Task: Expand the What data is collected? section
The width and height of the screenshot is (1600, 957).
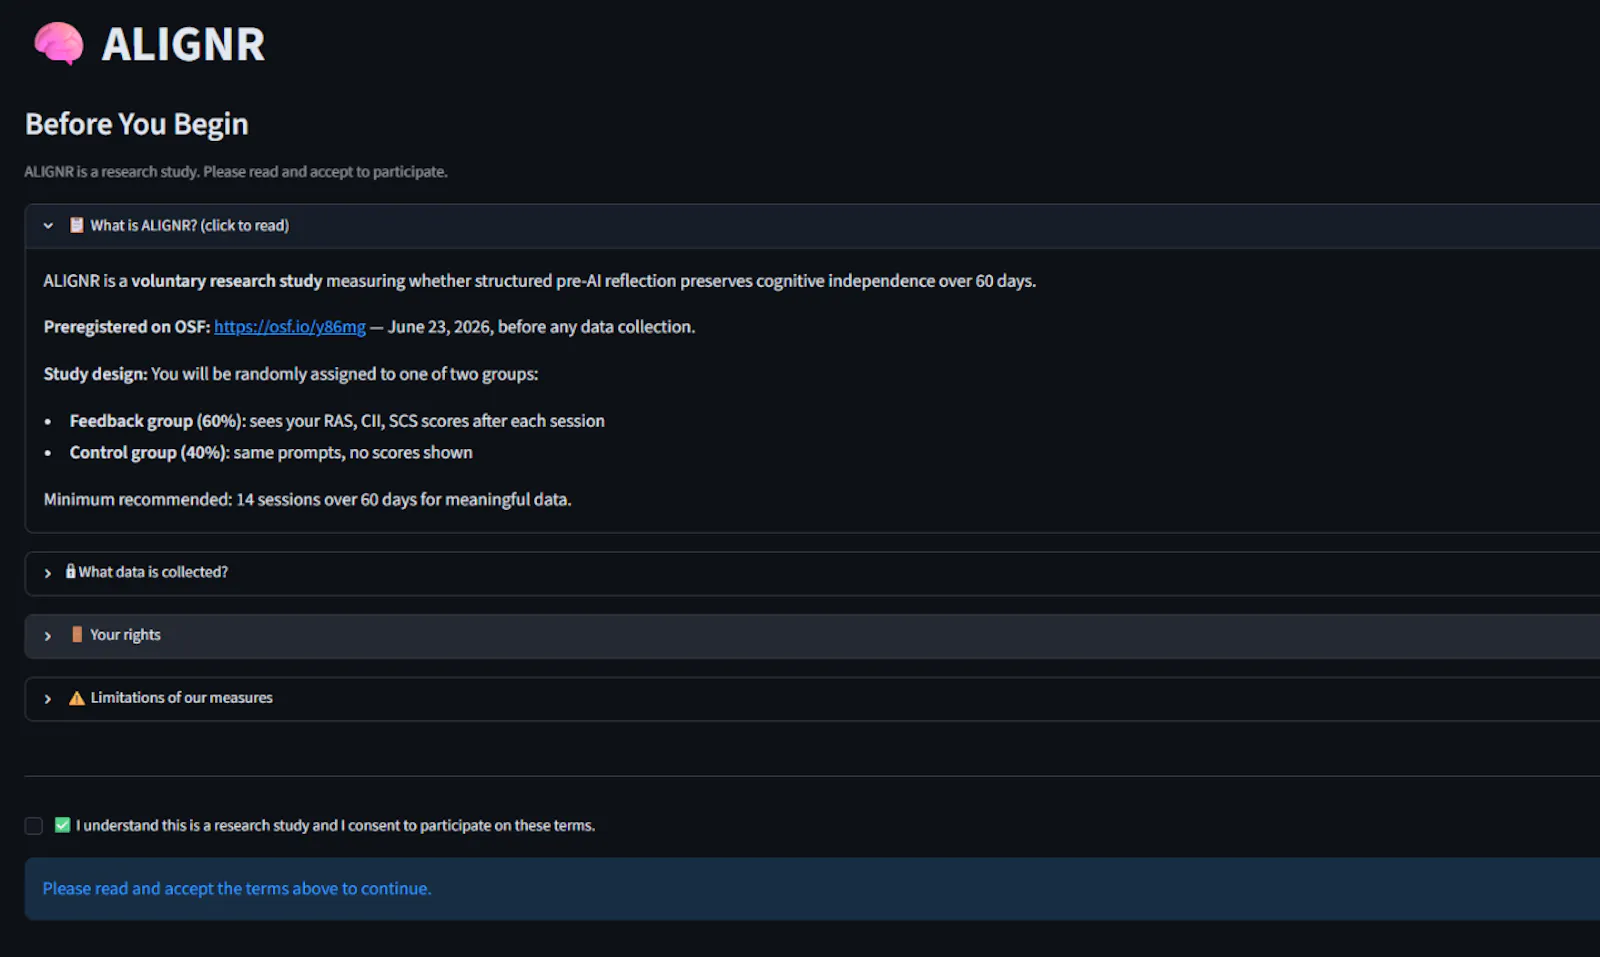Action: pyautogui.click(x=812, y=573)
